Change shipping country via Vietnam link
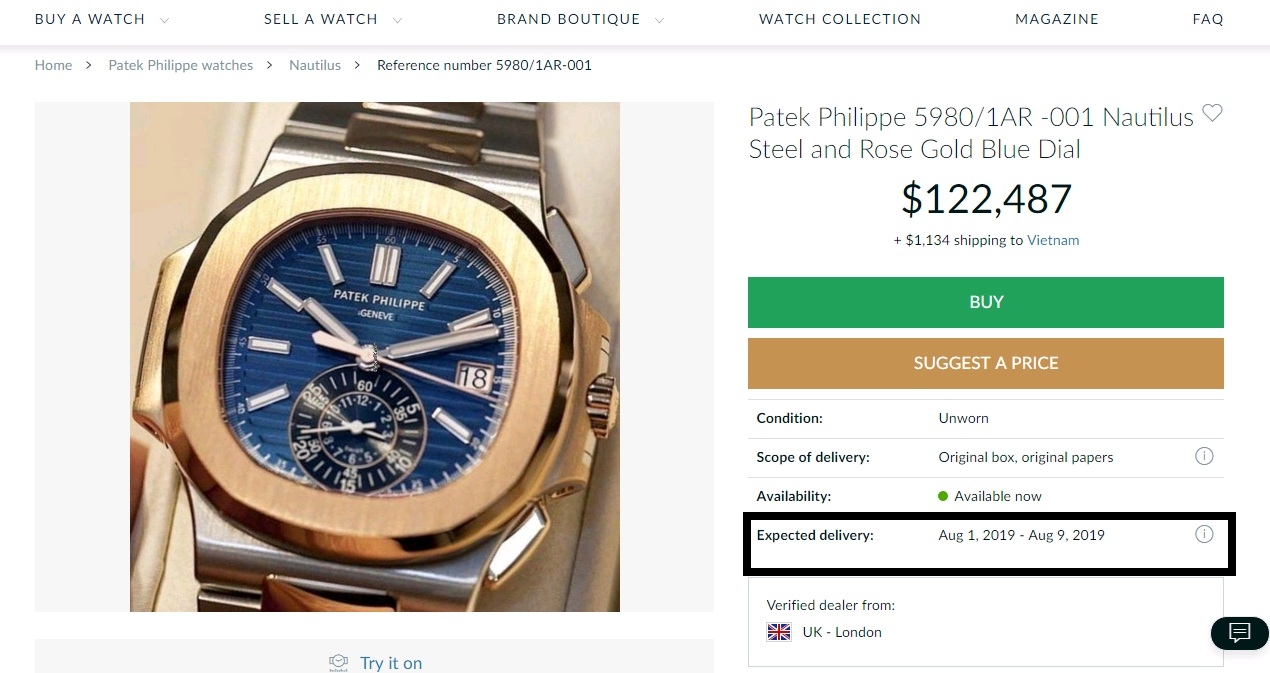Viewport: 1270px width, 673px height. (x=1053, y=240)
